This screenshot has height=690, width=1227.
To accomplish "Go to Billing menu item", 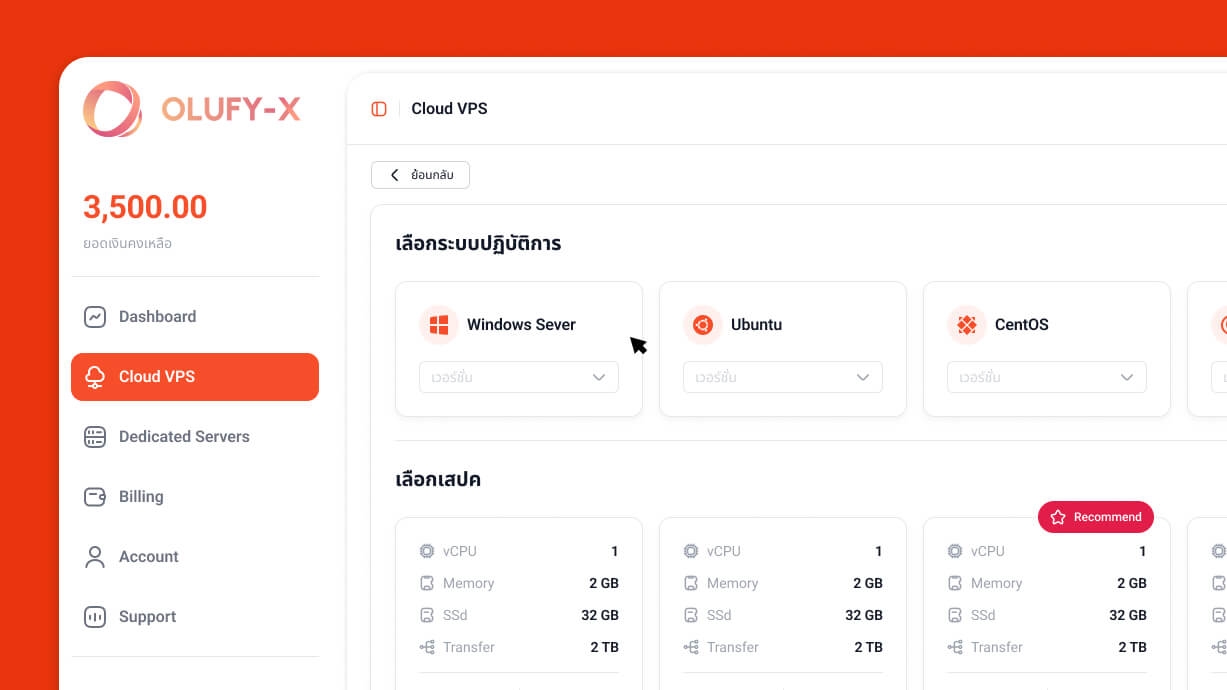I will [x=195, y=497].
